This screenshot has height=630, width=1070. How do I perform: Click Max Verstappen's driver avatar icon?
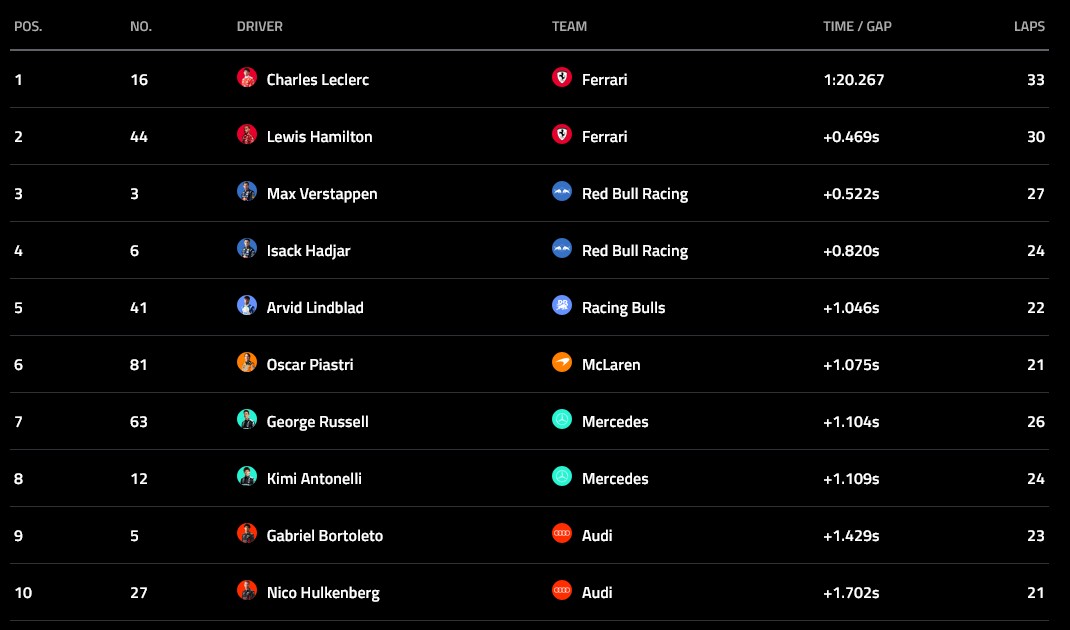coord(247,192)
